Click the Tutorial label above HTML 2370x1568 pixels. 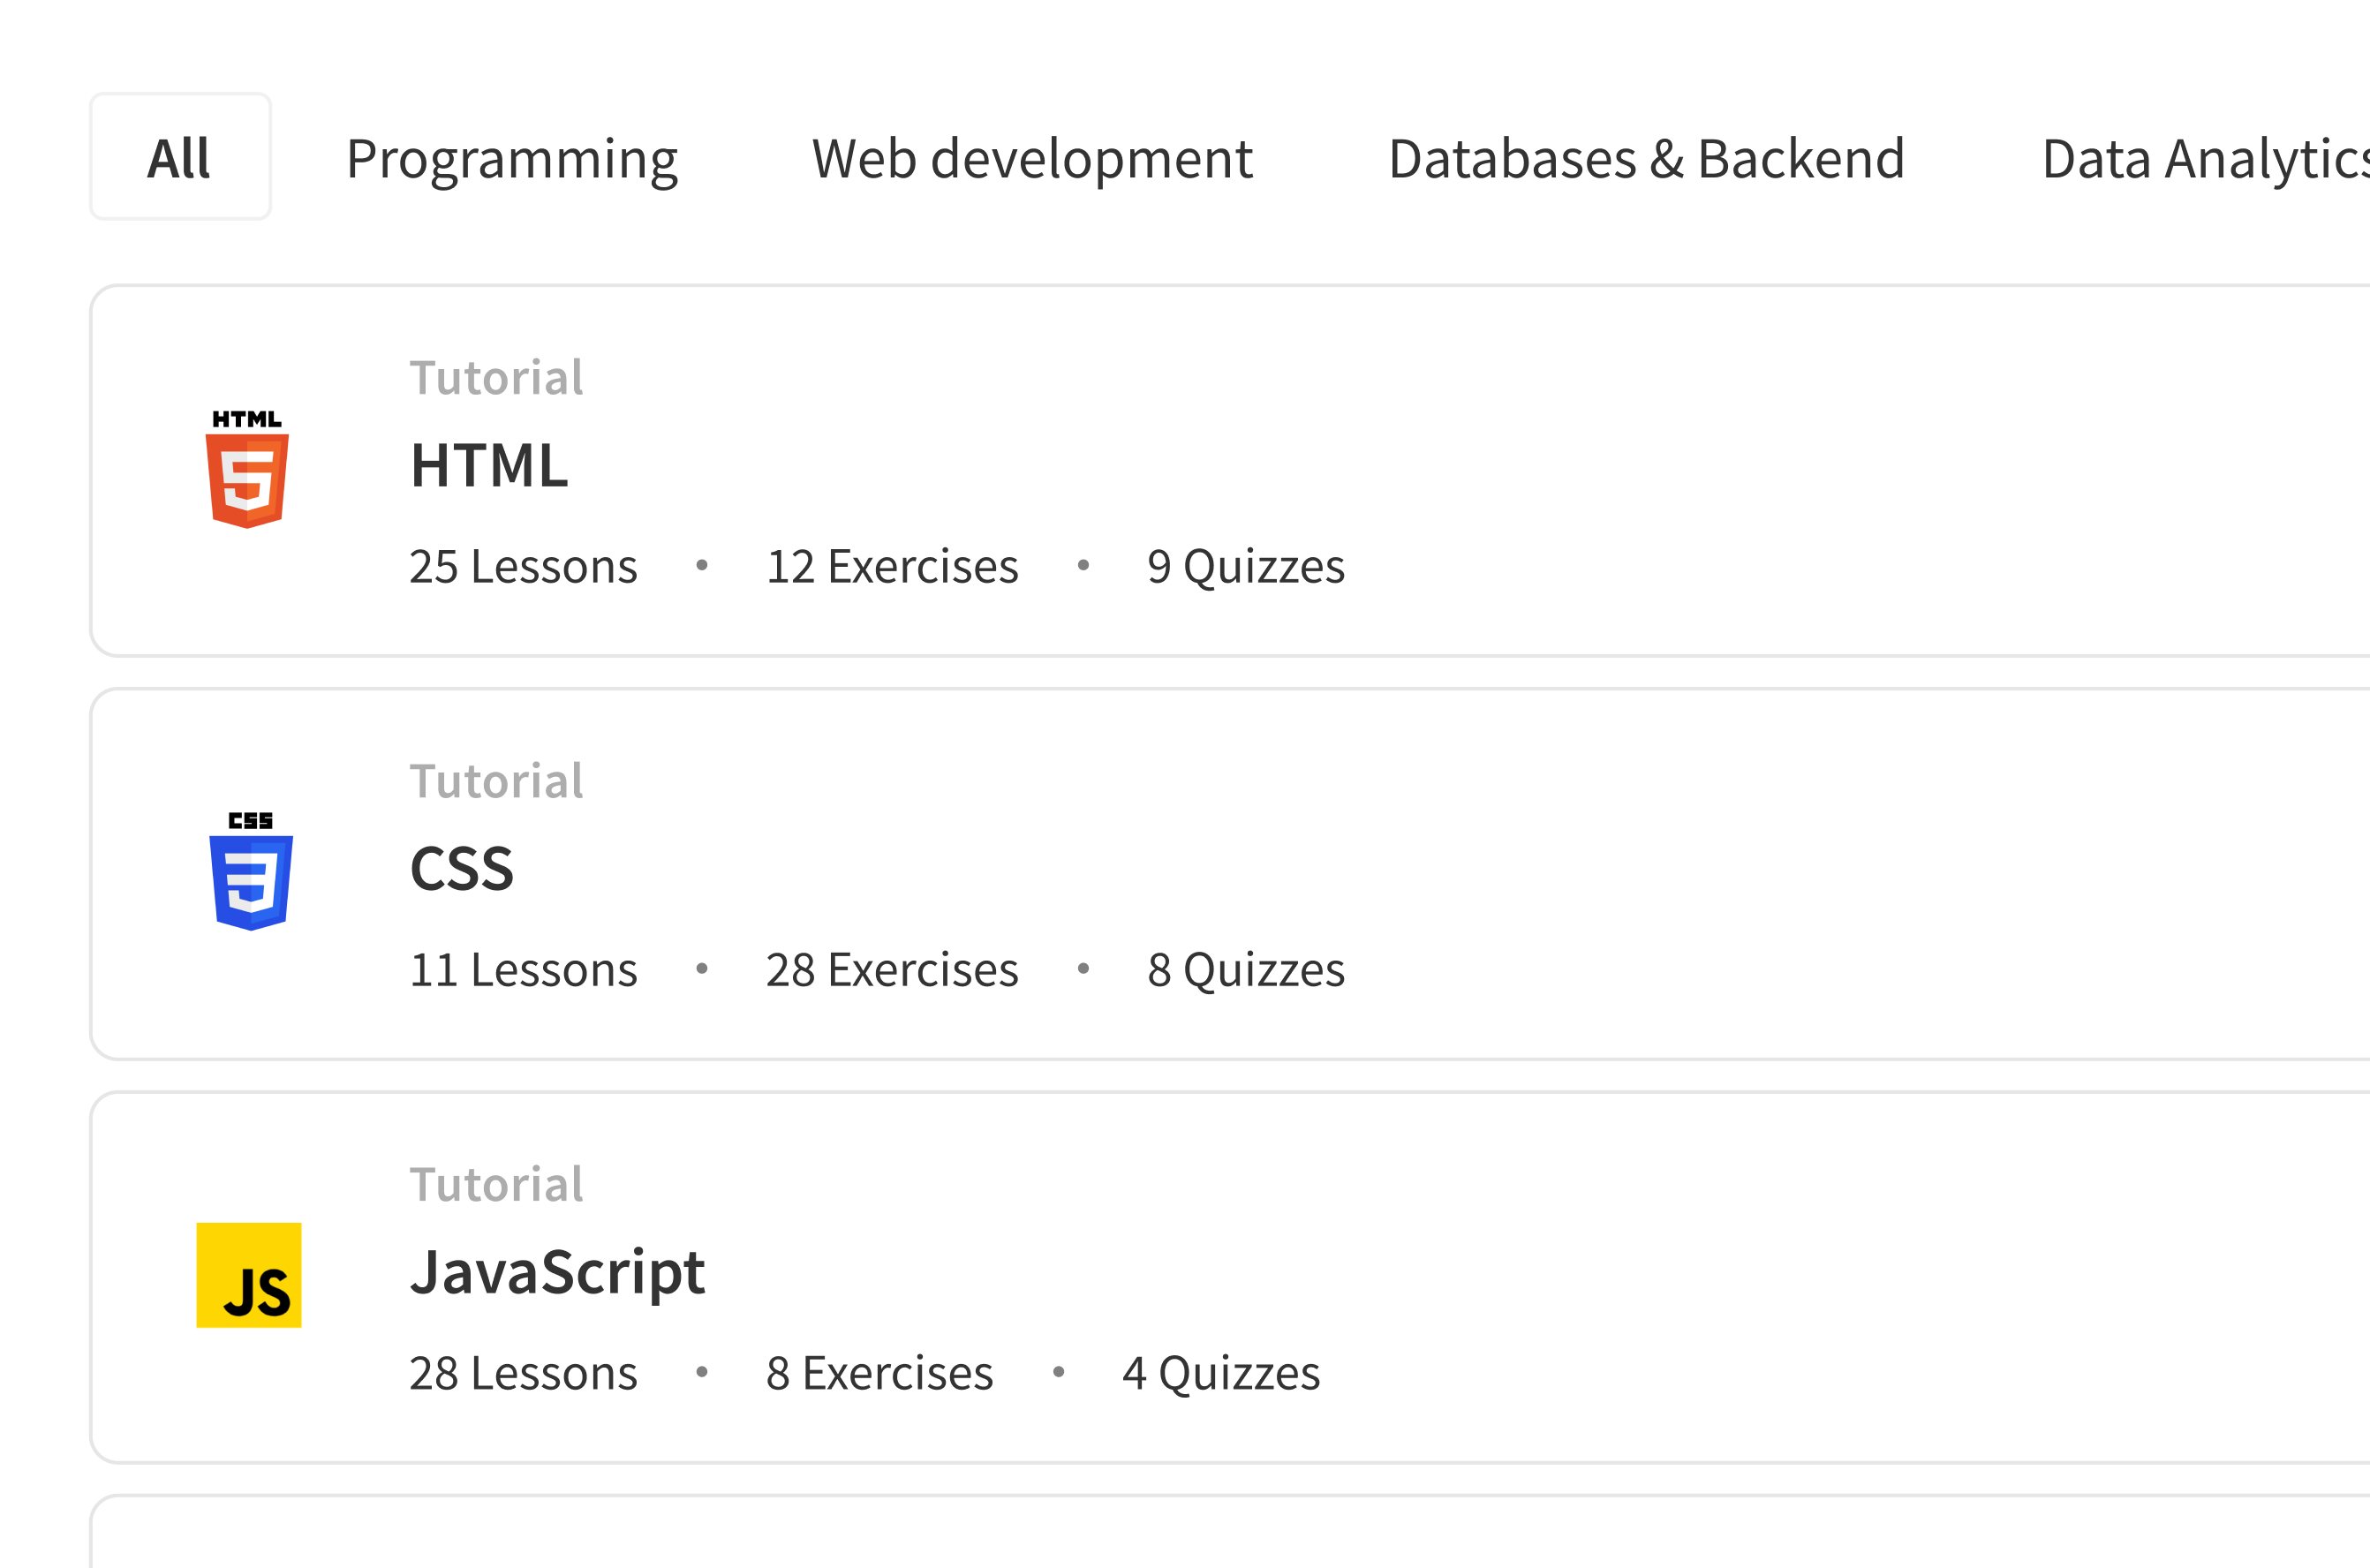[497, 376]
